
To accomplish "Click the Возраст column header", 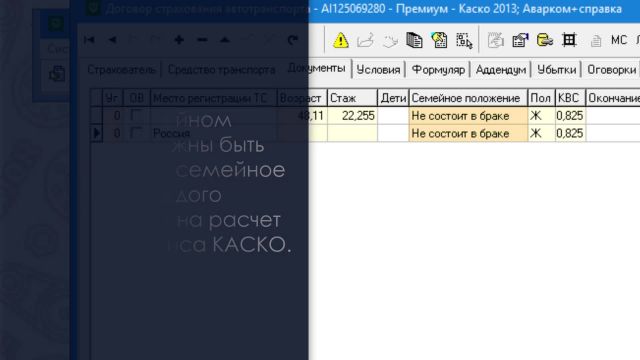I will point(302,98).
